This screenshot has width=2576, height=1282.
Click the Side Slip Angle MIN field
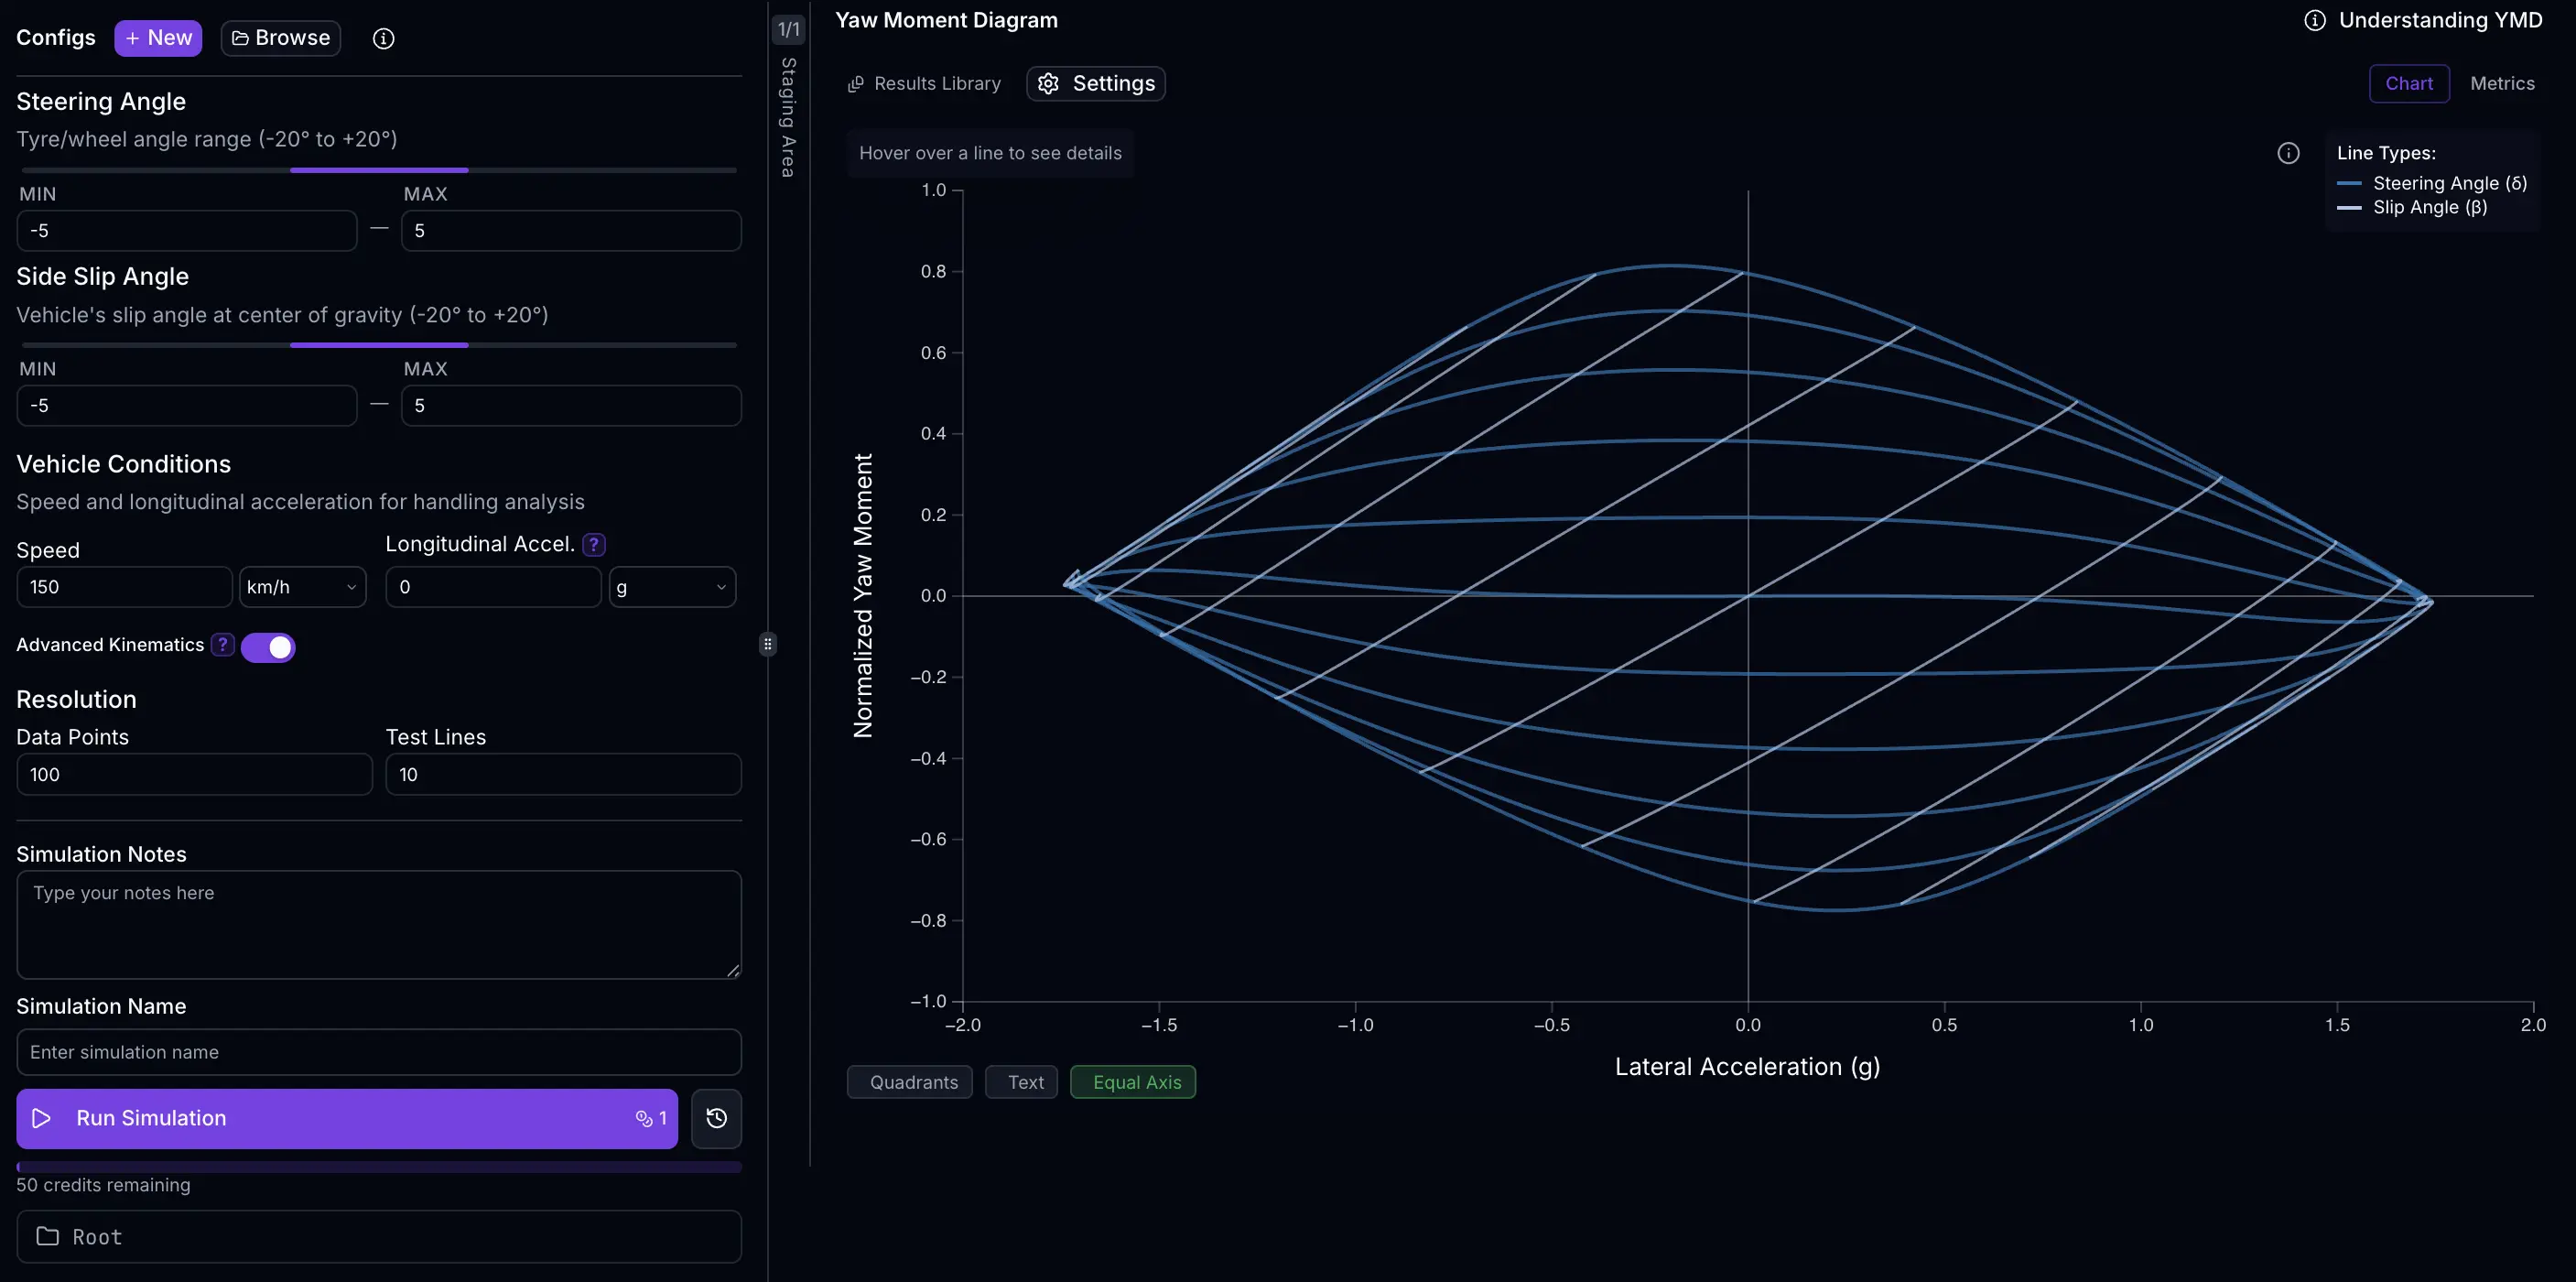[x=187, y=405]
